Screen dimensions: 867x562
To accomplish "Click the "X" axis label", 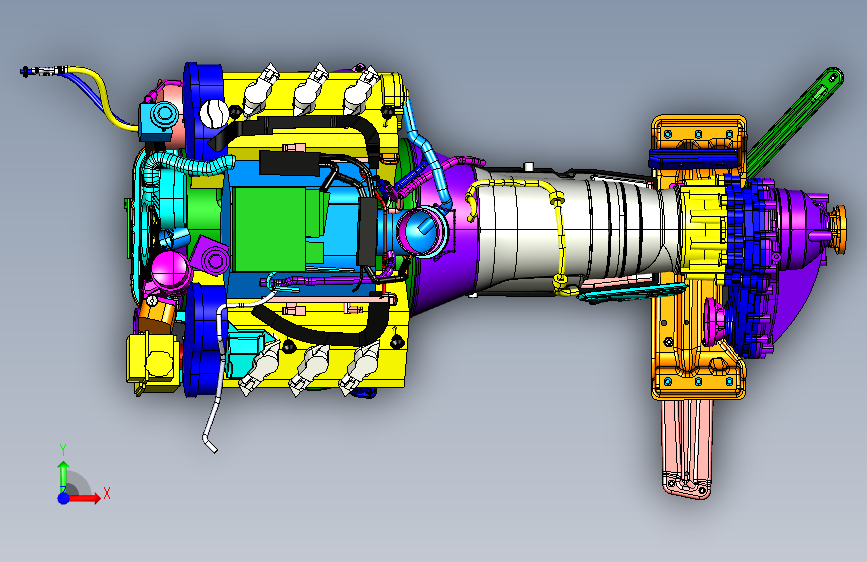I will pos(107,493).
